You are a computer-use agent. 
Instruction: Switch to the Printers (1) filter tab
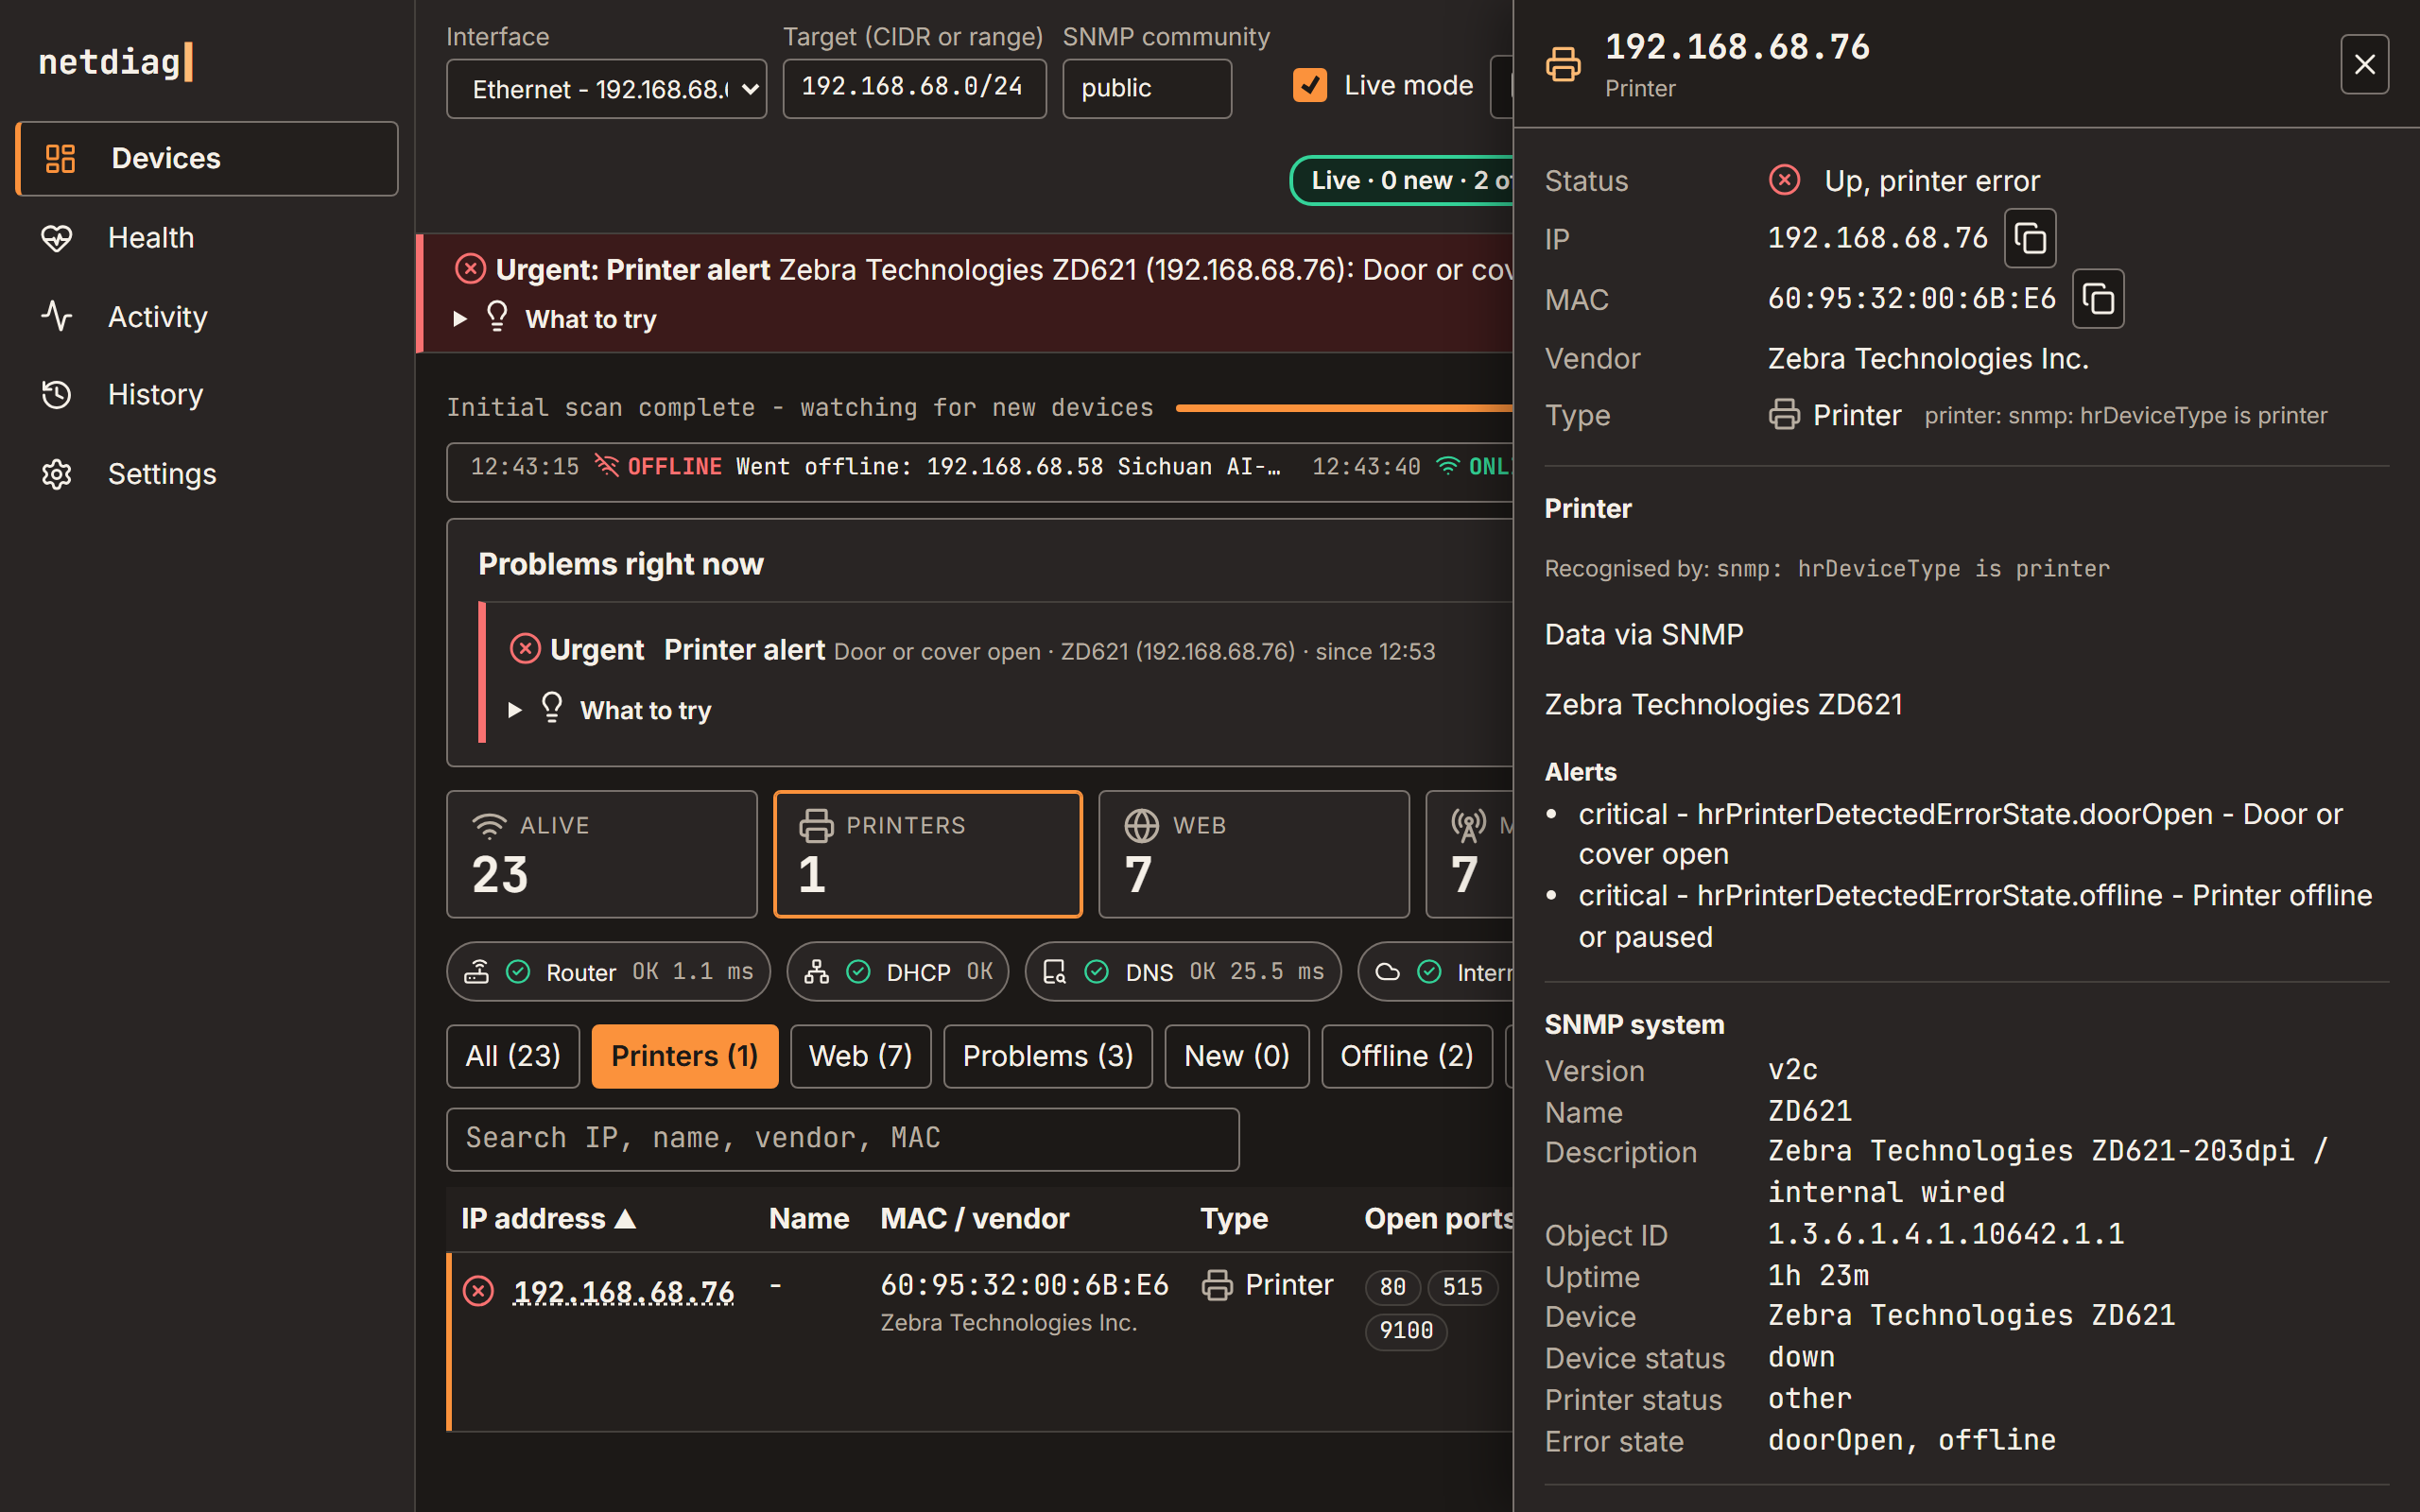pos(684,1056)
